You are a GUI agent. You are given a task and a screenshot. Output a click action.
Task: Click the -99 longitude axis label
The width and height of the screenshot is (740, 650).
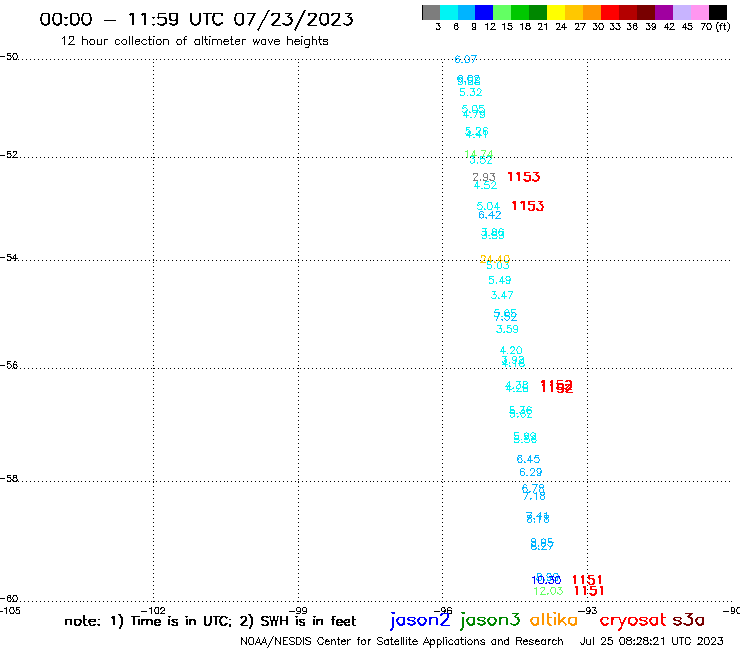298,610
